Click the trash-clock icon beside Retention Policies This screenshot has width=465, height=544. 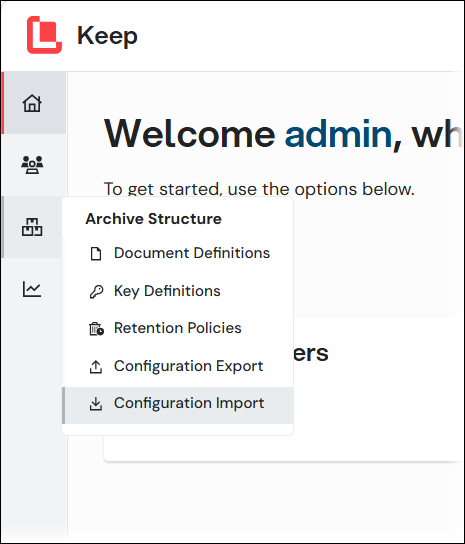pyautogui.click(x=96, y=329)
